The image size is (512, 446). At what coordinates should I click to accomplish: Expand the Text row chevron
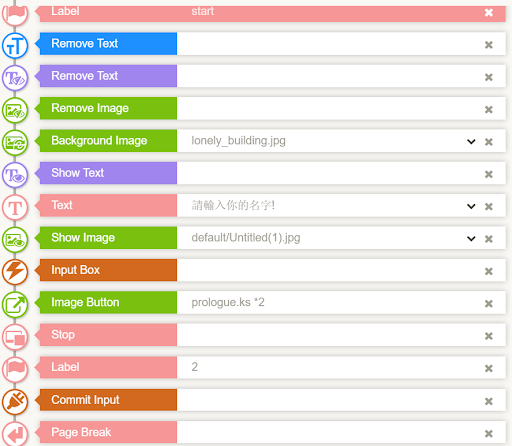[x=471, y=206]
